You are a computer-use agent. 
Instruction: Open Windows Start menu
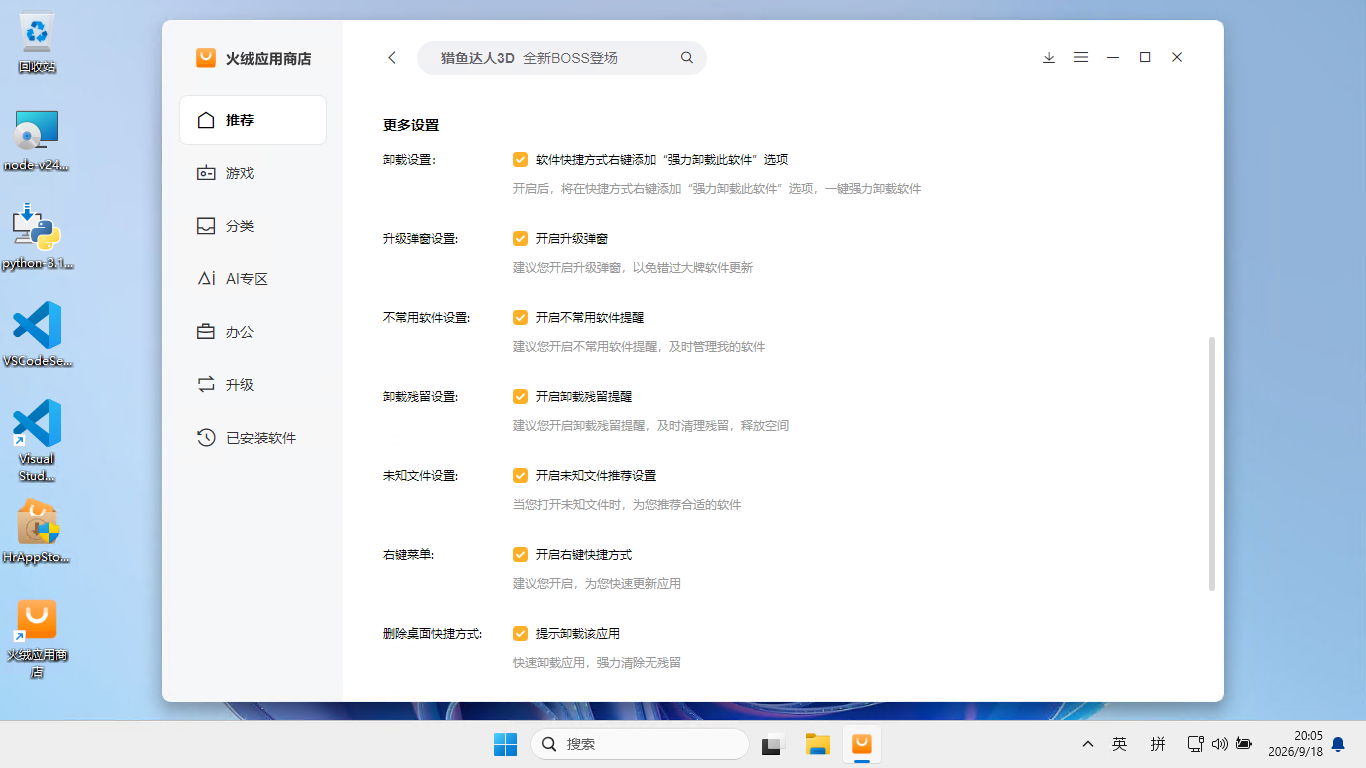[505, 744]
